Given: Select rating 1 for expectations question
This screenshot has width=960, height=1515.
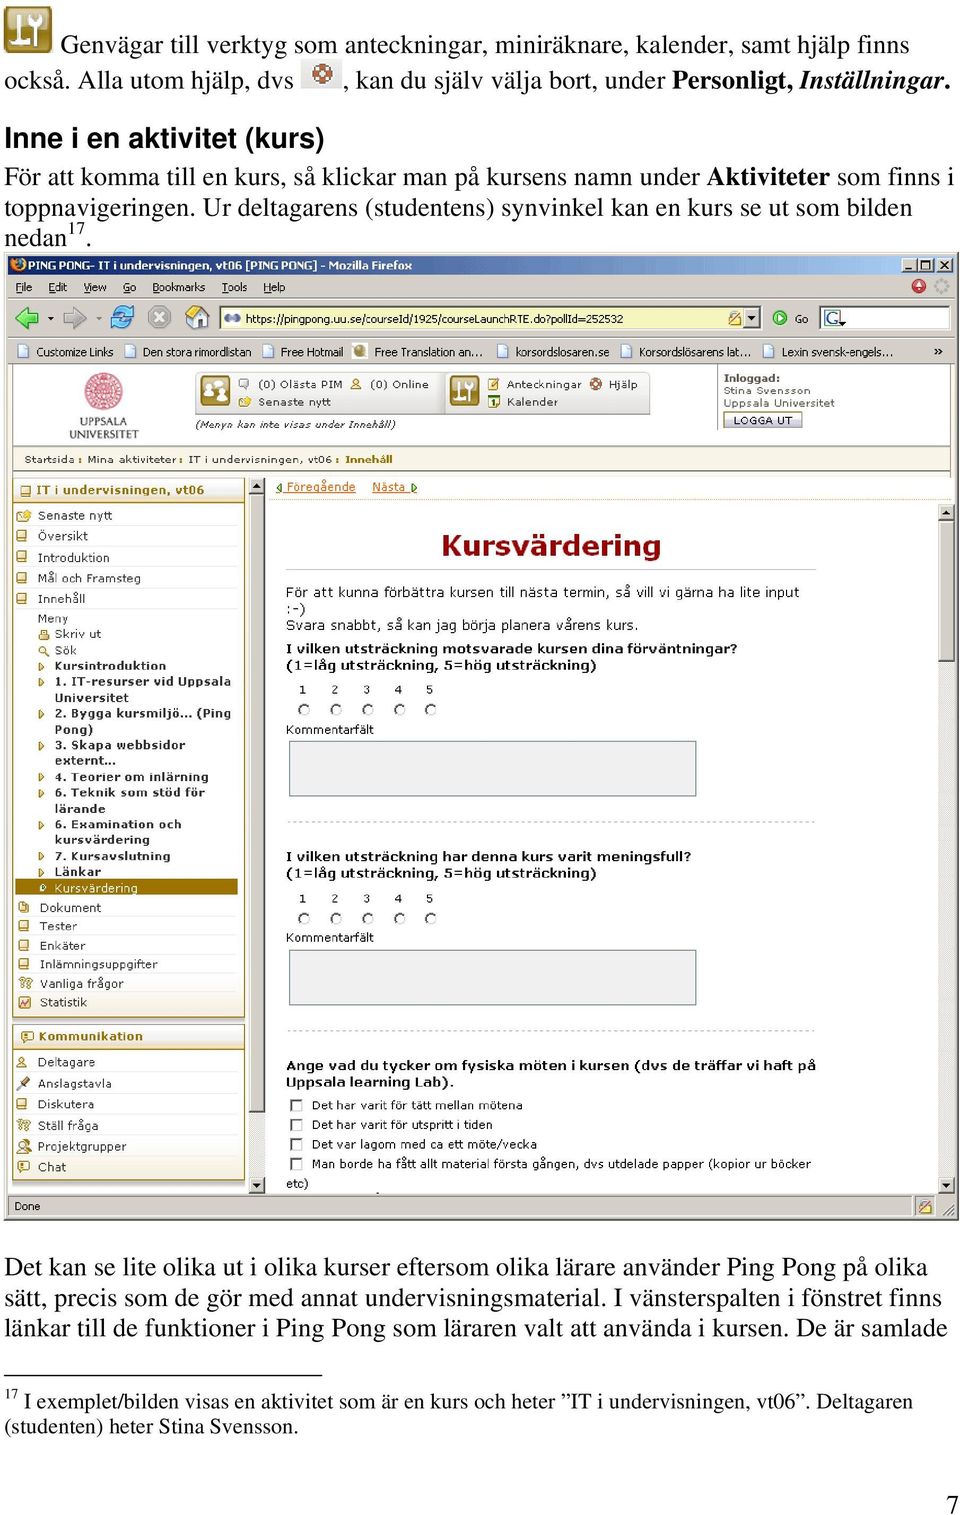Looking at the screenshot, I should click(x=304, y=709).
